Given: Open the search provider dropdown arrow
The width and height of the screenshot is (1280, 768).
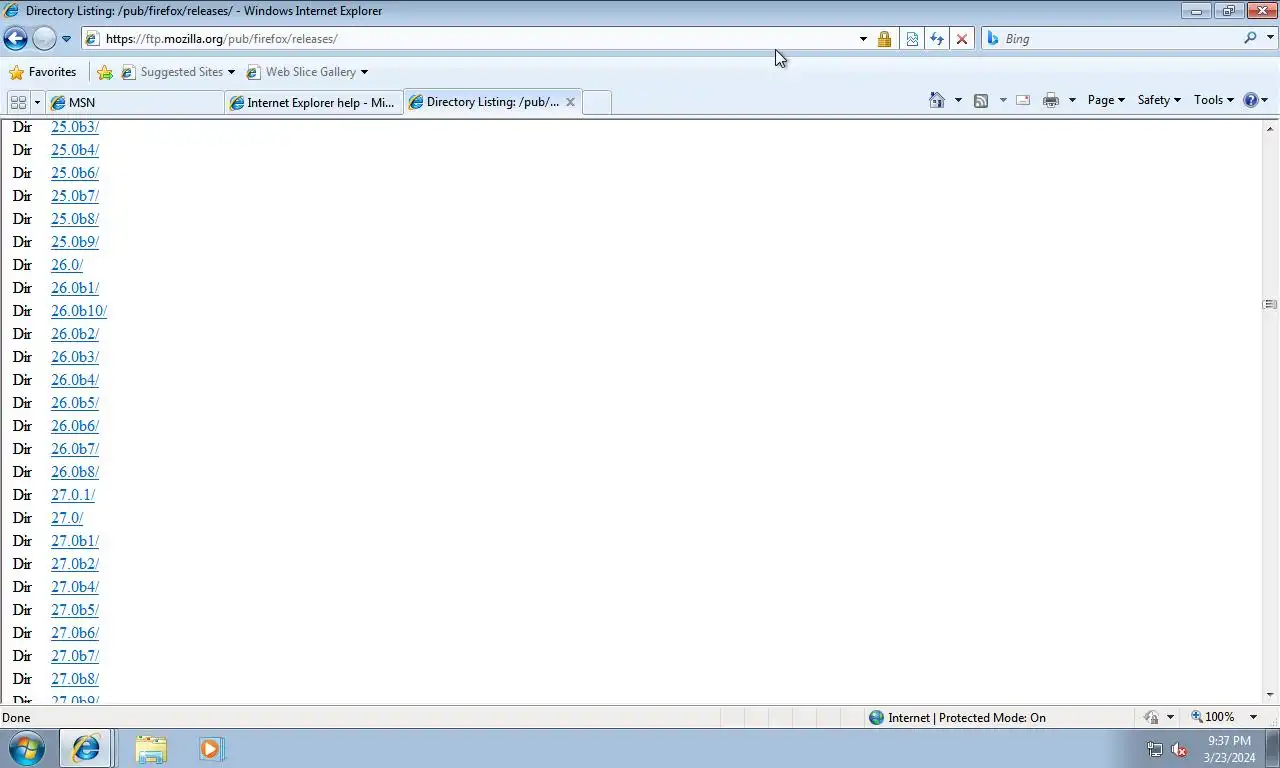Looking at the screenshot, I should tap(1270, 39).
